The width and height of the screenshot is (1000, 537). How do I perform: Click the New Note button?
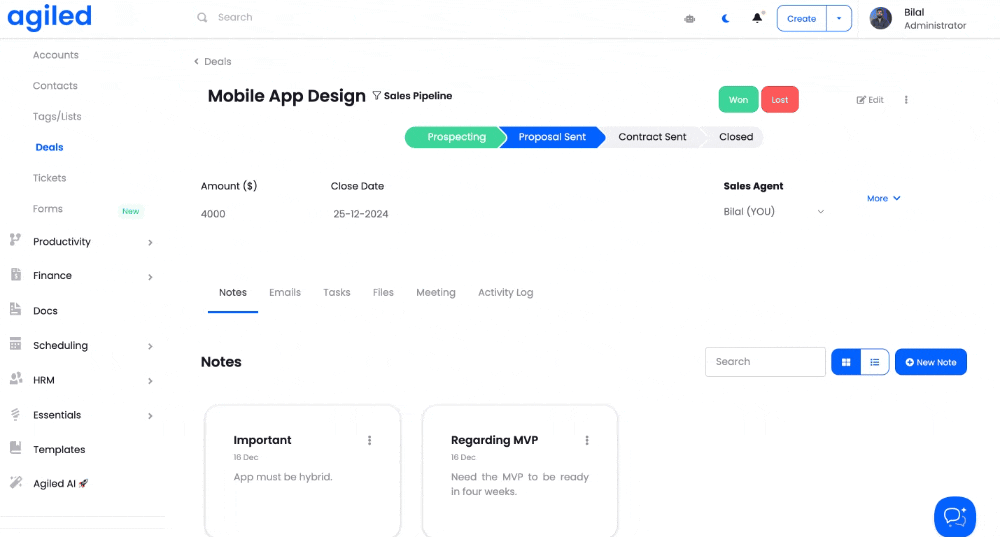tap(930, 362)
